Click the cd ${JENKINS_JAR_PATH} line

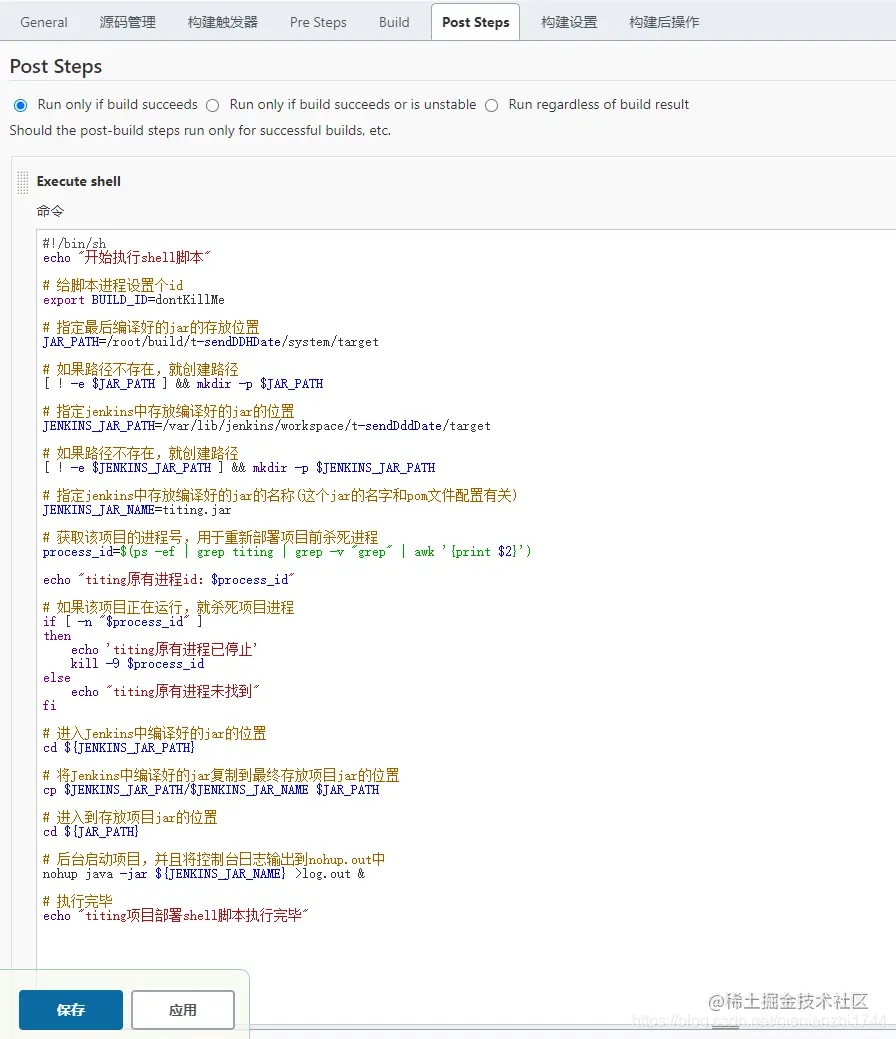pyautogui.click(x=119, y=748)
